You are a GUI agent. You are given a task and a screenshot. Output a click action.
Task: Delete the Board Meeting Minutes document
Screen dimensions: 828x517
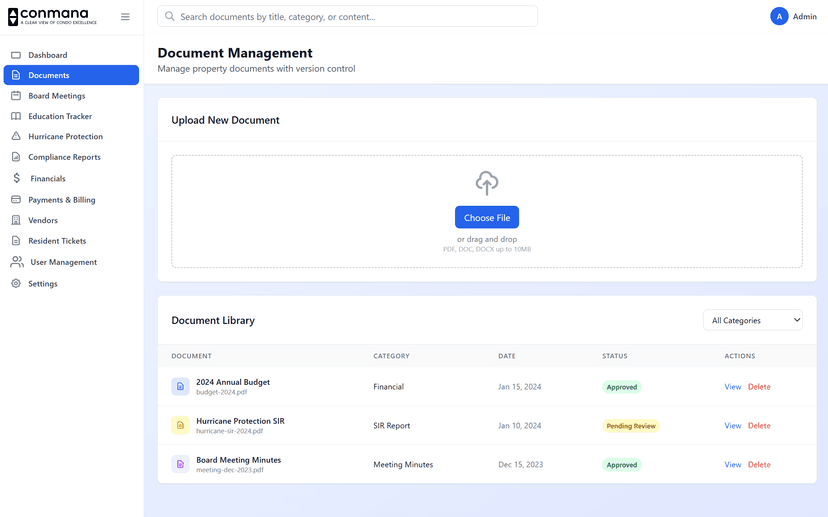pos(759,465)
